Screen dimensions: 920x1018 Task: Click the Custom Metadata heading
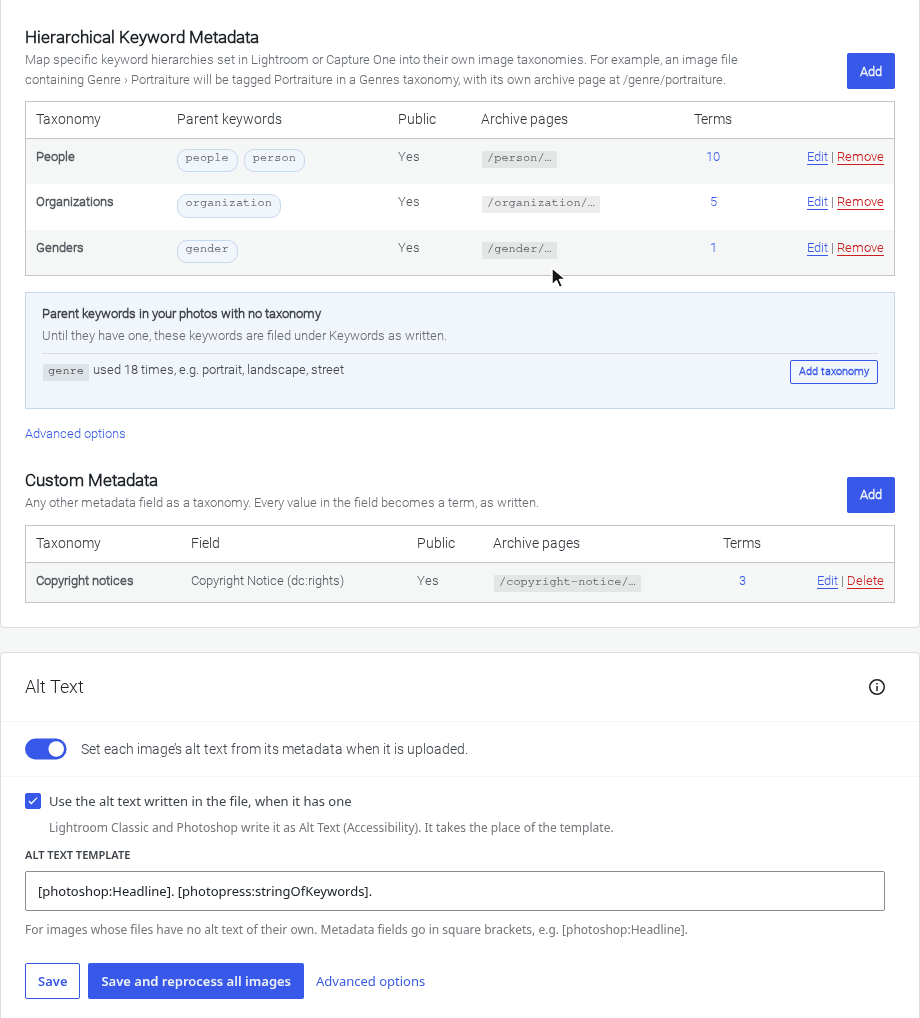click(x=92, y=480)
